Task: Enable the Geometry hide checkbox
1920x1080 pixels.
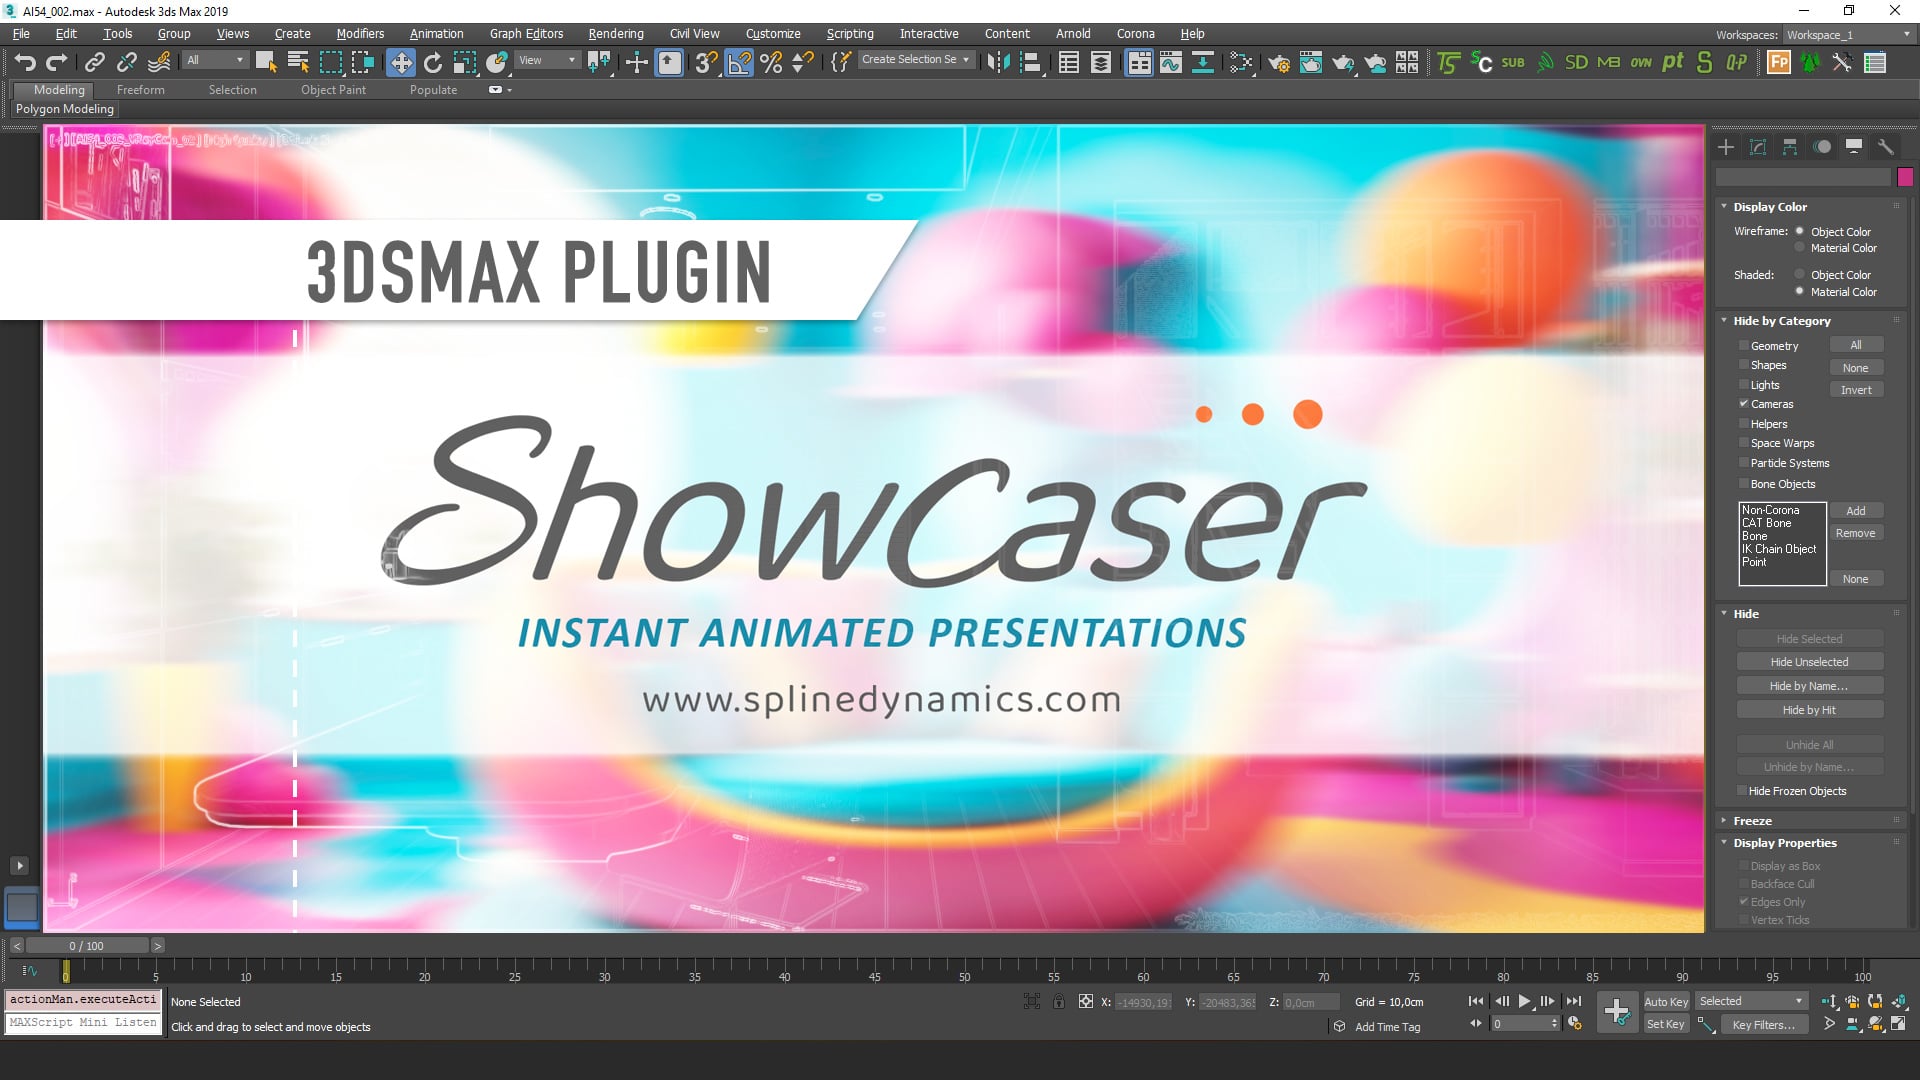Action: pyautogui.click(x=1743, y=346)
